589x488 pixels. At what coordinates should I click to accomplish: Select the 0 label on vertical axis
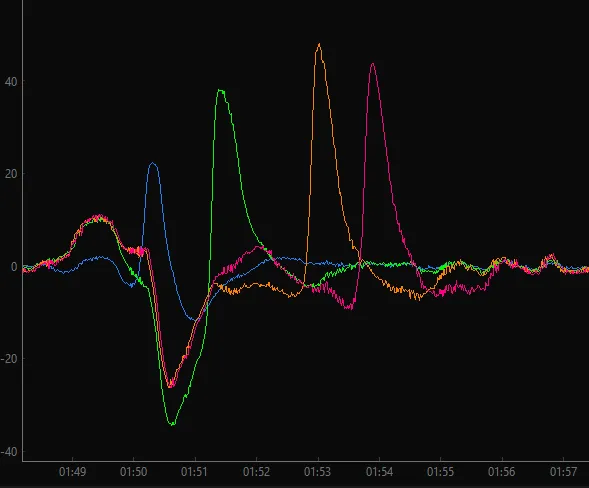(14, 267)
